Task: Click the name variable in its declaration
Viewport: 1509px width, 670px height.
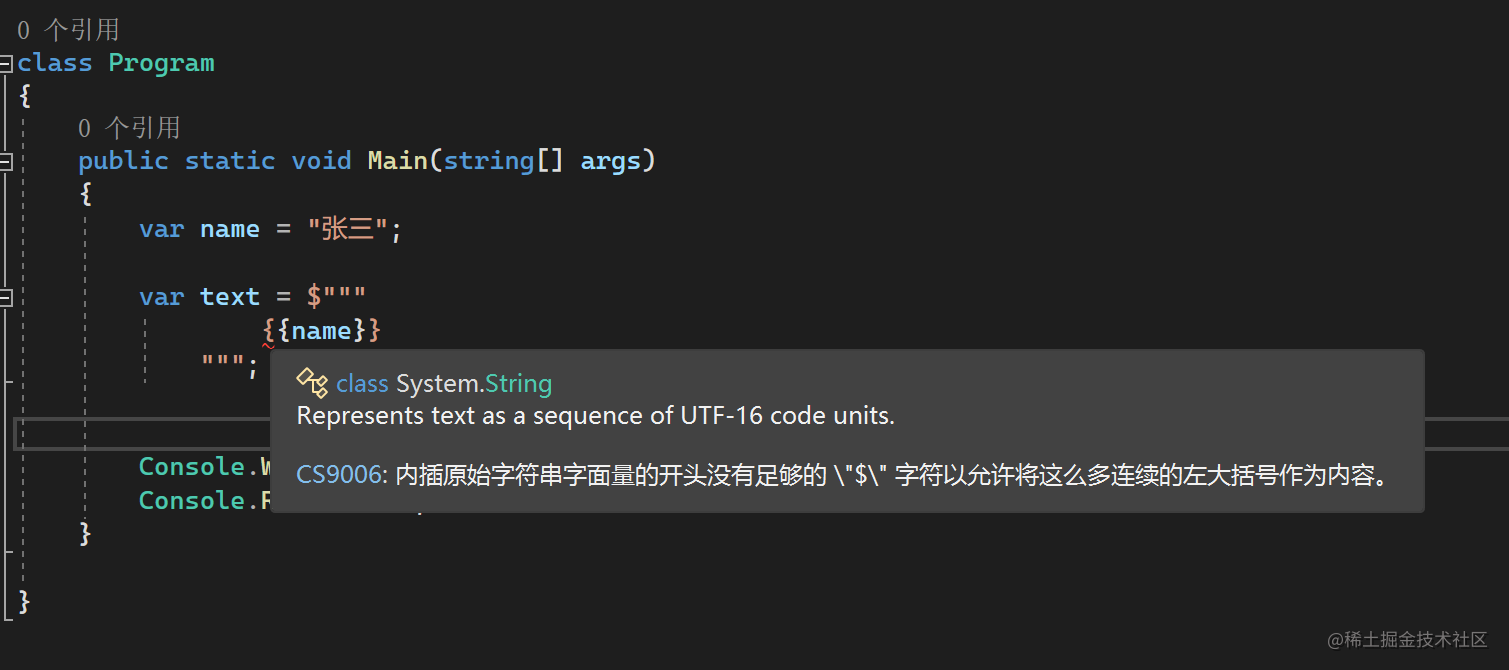Action: pos(229,229)
